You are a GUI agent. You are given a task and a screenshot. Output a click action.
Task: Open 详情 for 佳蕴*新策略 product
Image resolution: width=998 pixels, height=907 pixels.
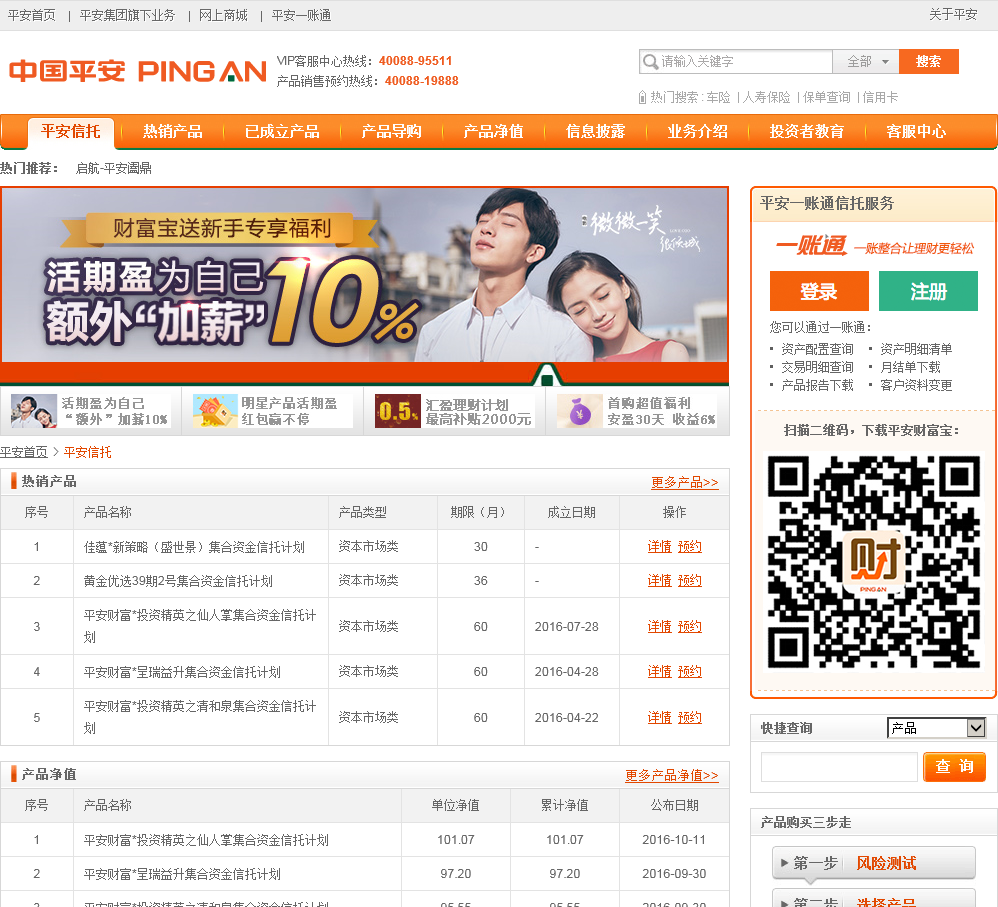pos(659,547)
